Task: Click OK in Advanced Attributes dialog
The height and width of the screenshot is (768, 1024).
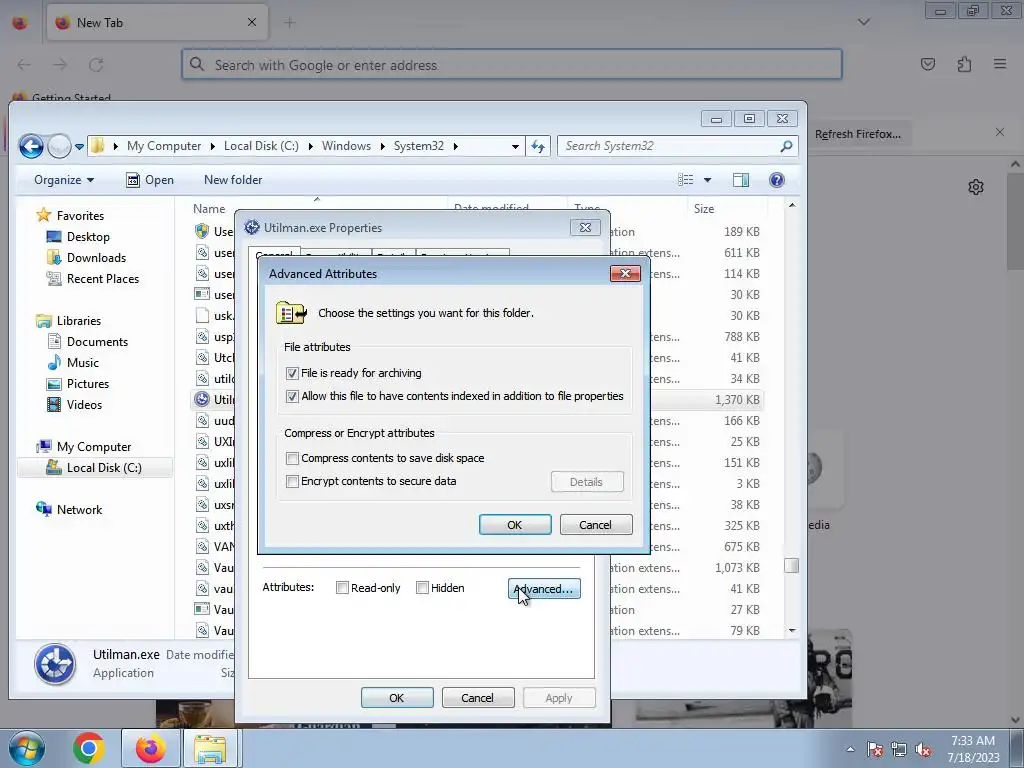Action: pyautogui.click(x=515, y=524)
